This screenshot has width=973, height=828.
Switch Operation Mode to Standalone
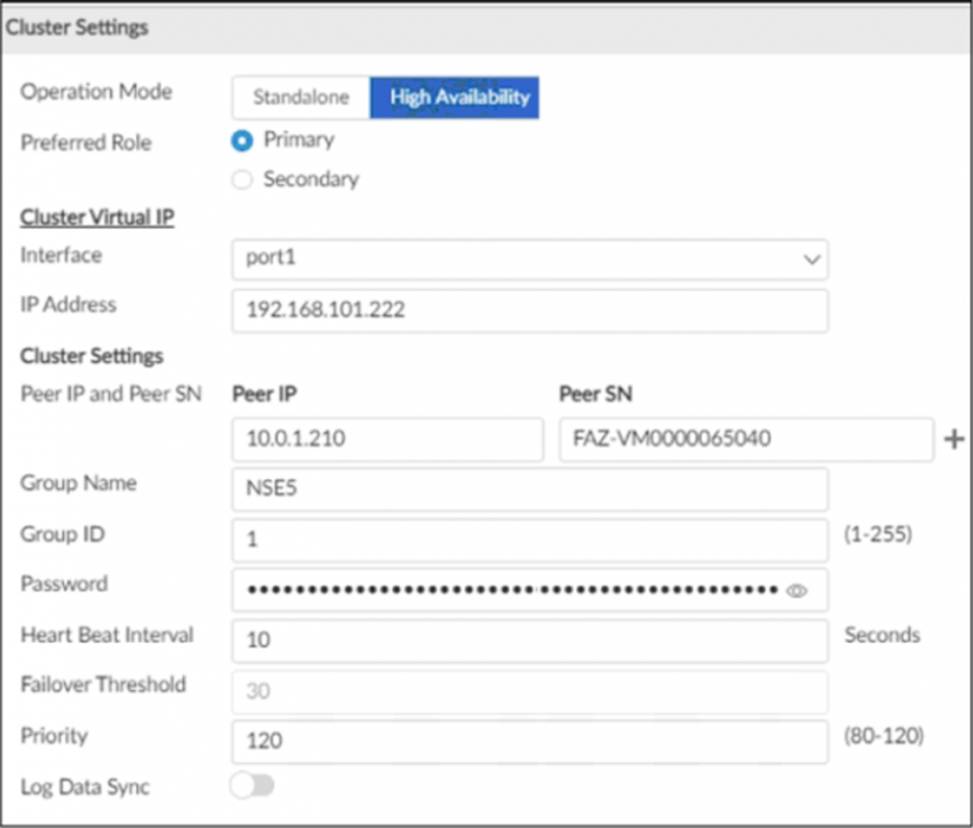coord(300,98)
